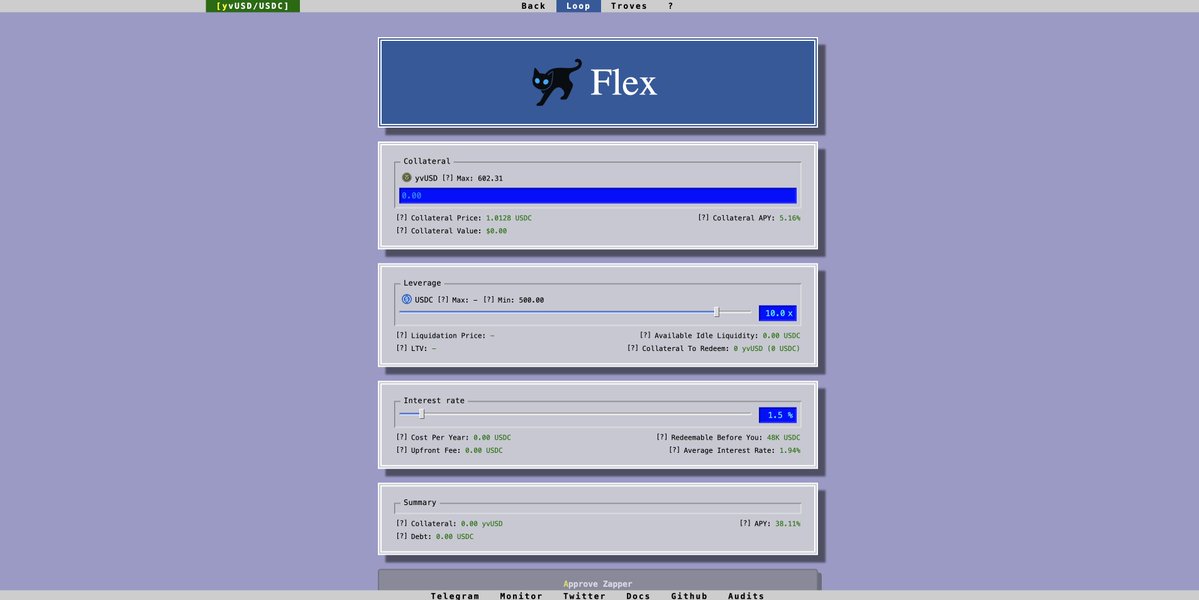Open help tooltip for Liquidation Price
The height and width of the screenshot is (600, 1199).
pyautogui.click(x=401, y=336)
